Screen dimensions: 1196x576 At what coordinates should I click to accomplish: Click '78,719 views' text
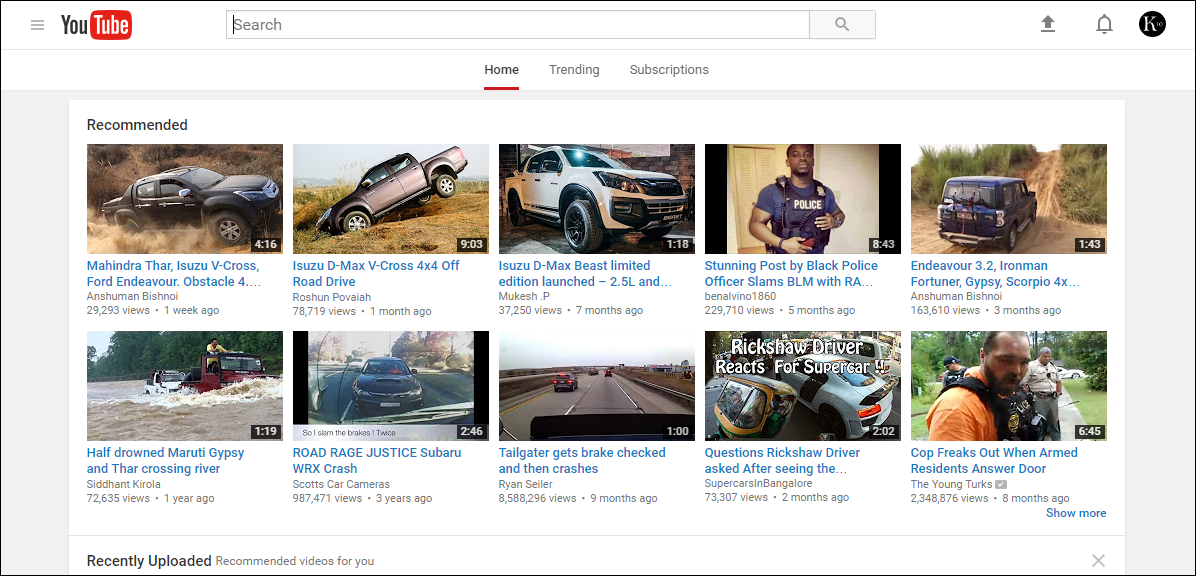[x=324, y=311]
